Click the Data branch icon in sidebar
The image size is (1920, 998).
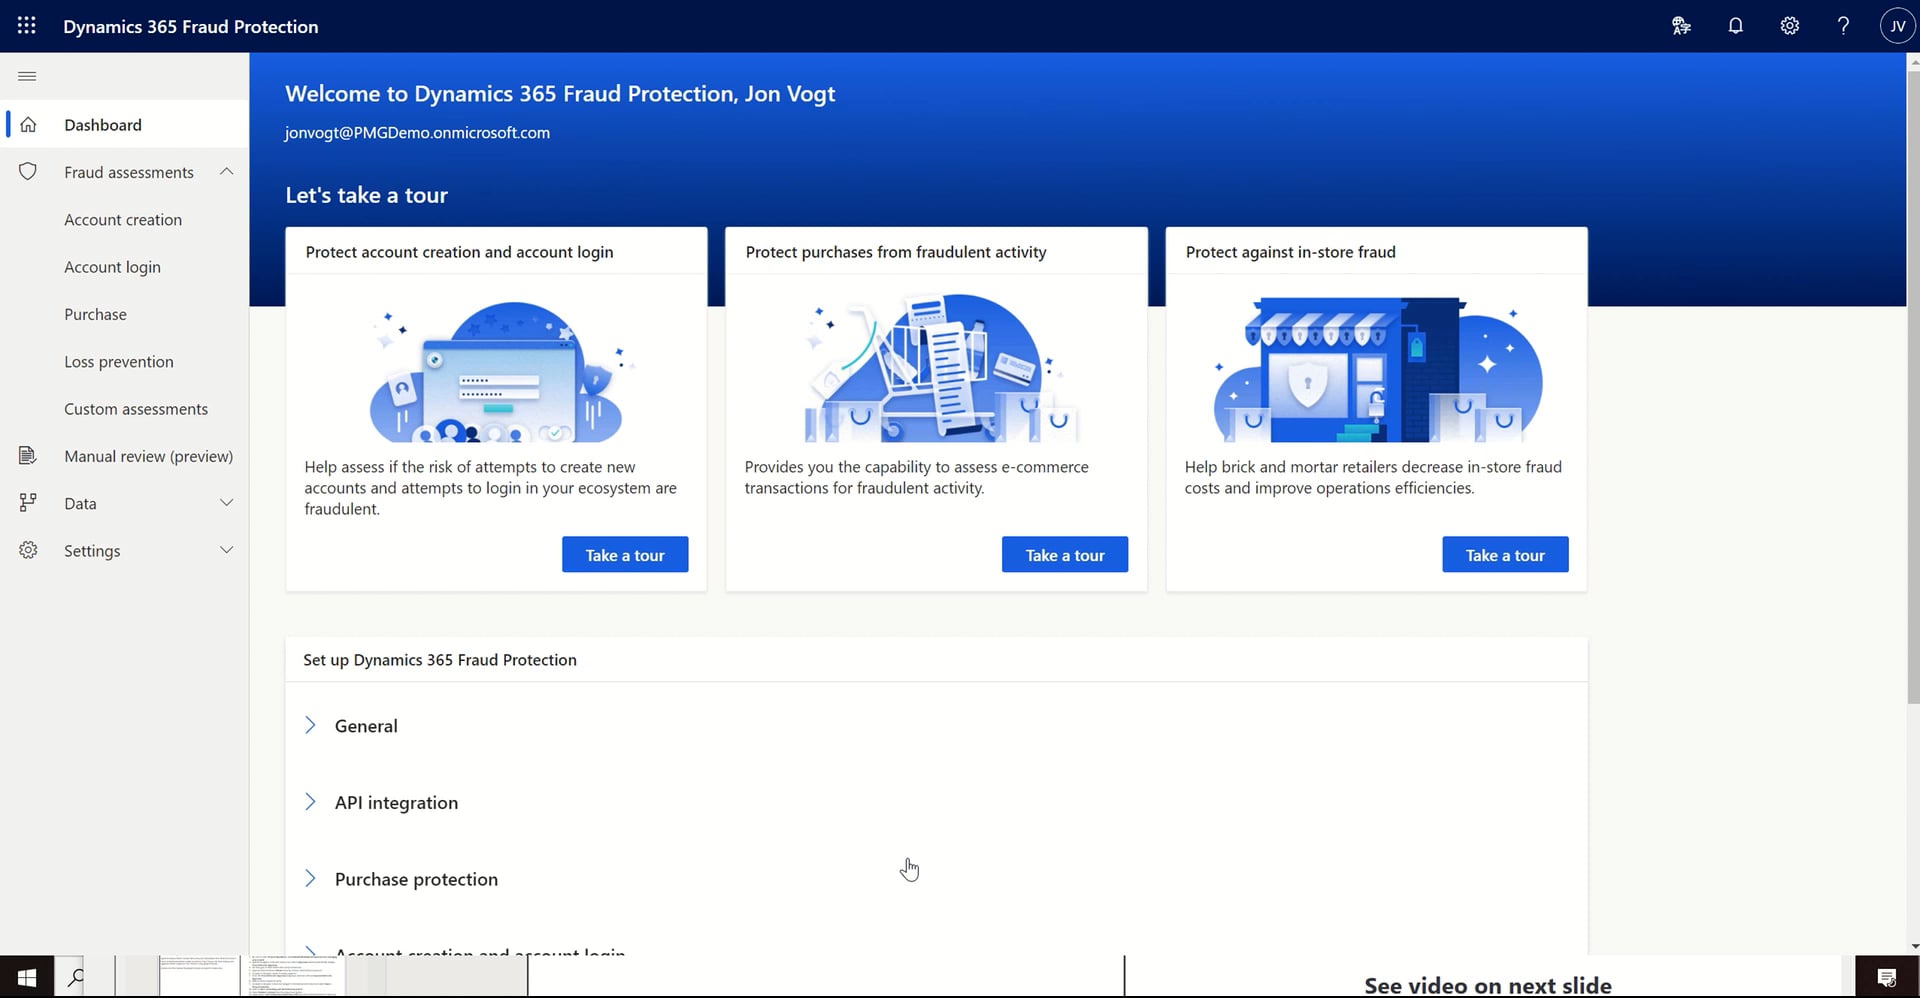(x=27, y=502)
